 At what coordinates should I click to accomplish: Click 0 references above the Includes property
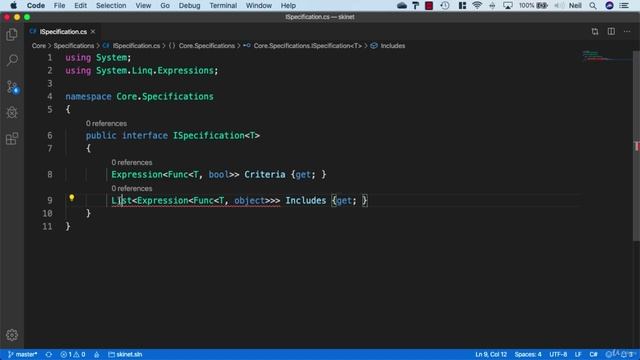coord(131,189)
